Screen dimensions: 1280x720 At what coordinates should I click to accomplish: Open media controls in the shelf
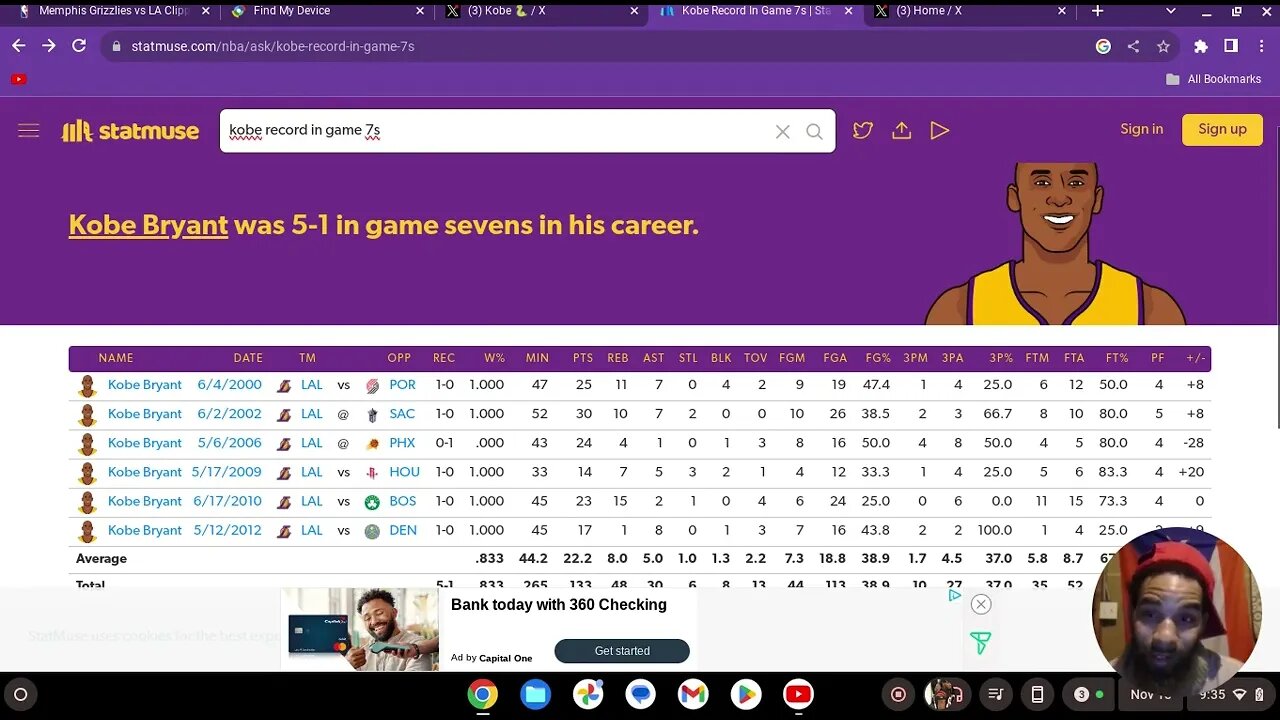pyautogui.click(x=995, y=694)
